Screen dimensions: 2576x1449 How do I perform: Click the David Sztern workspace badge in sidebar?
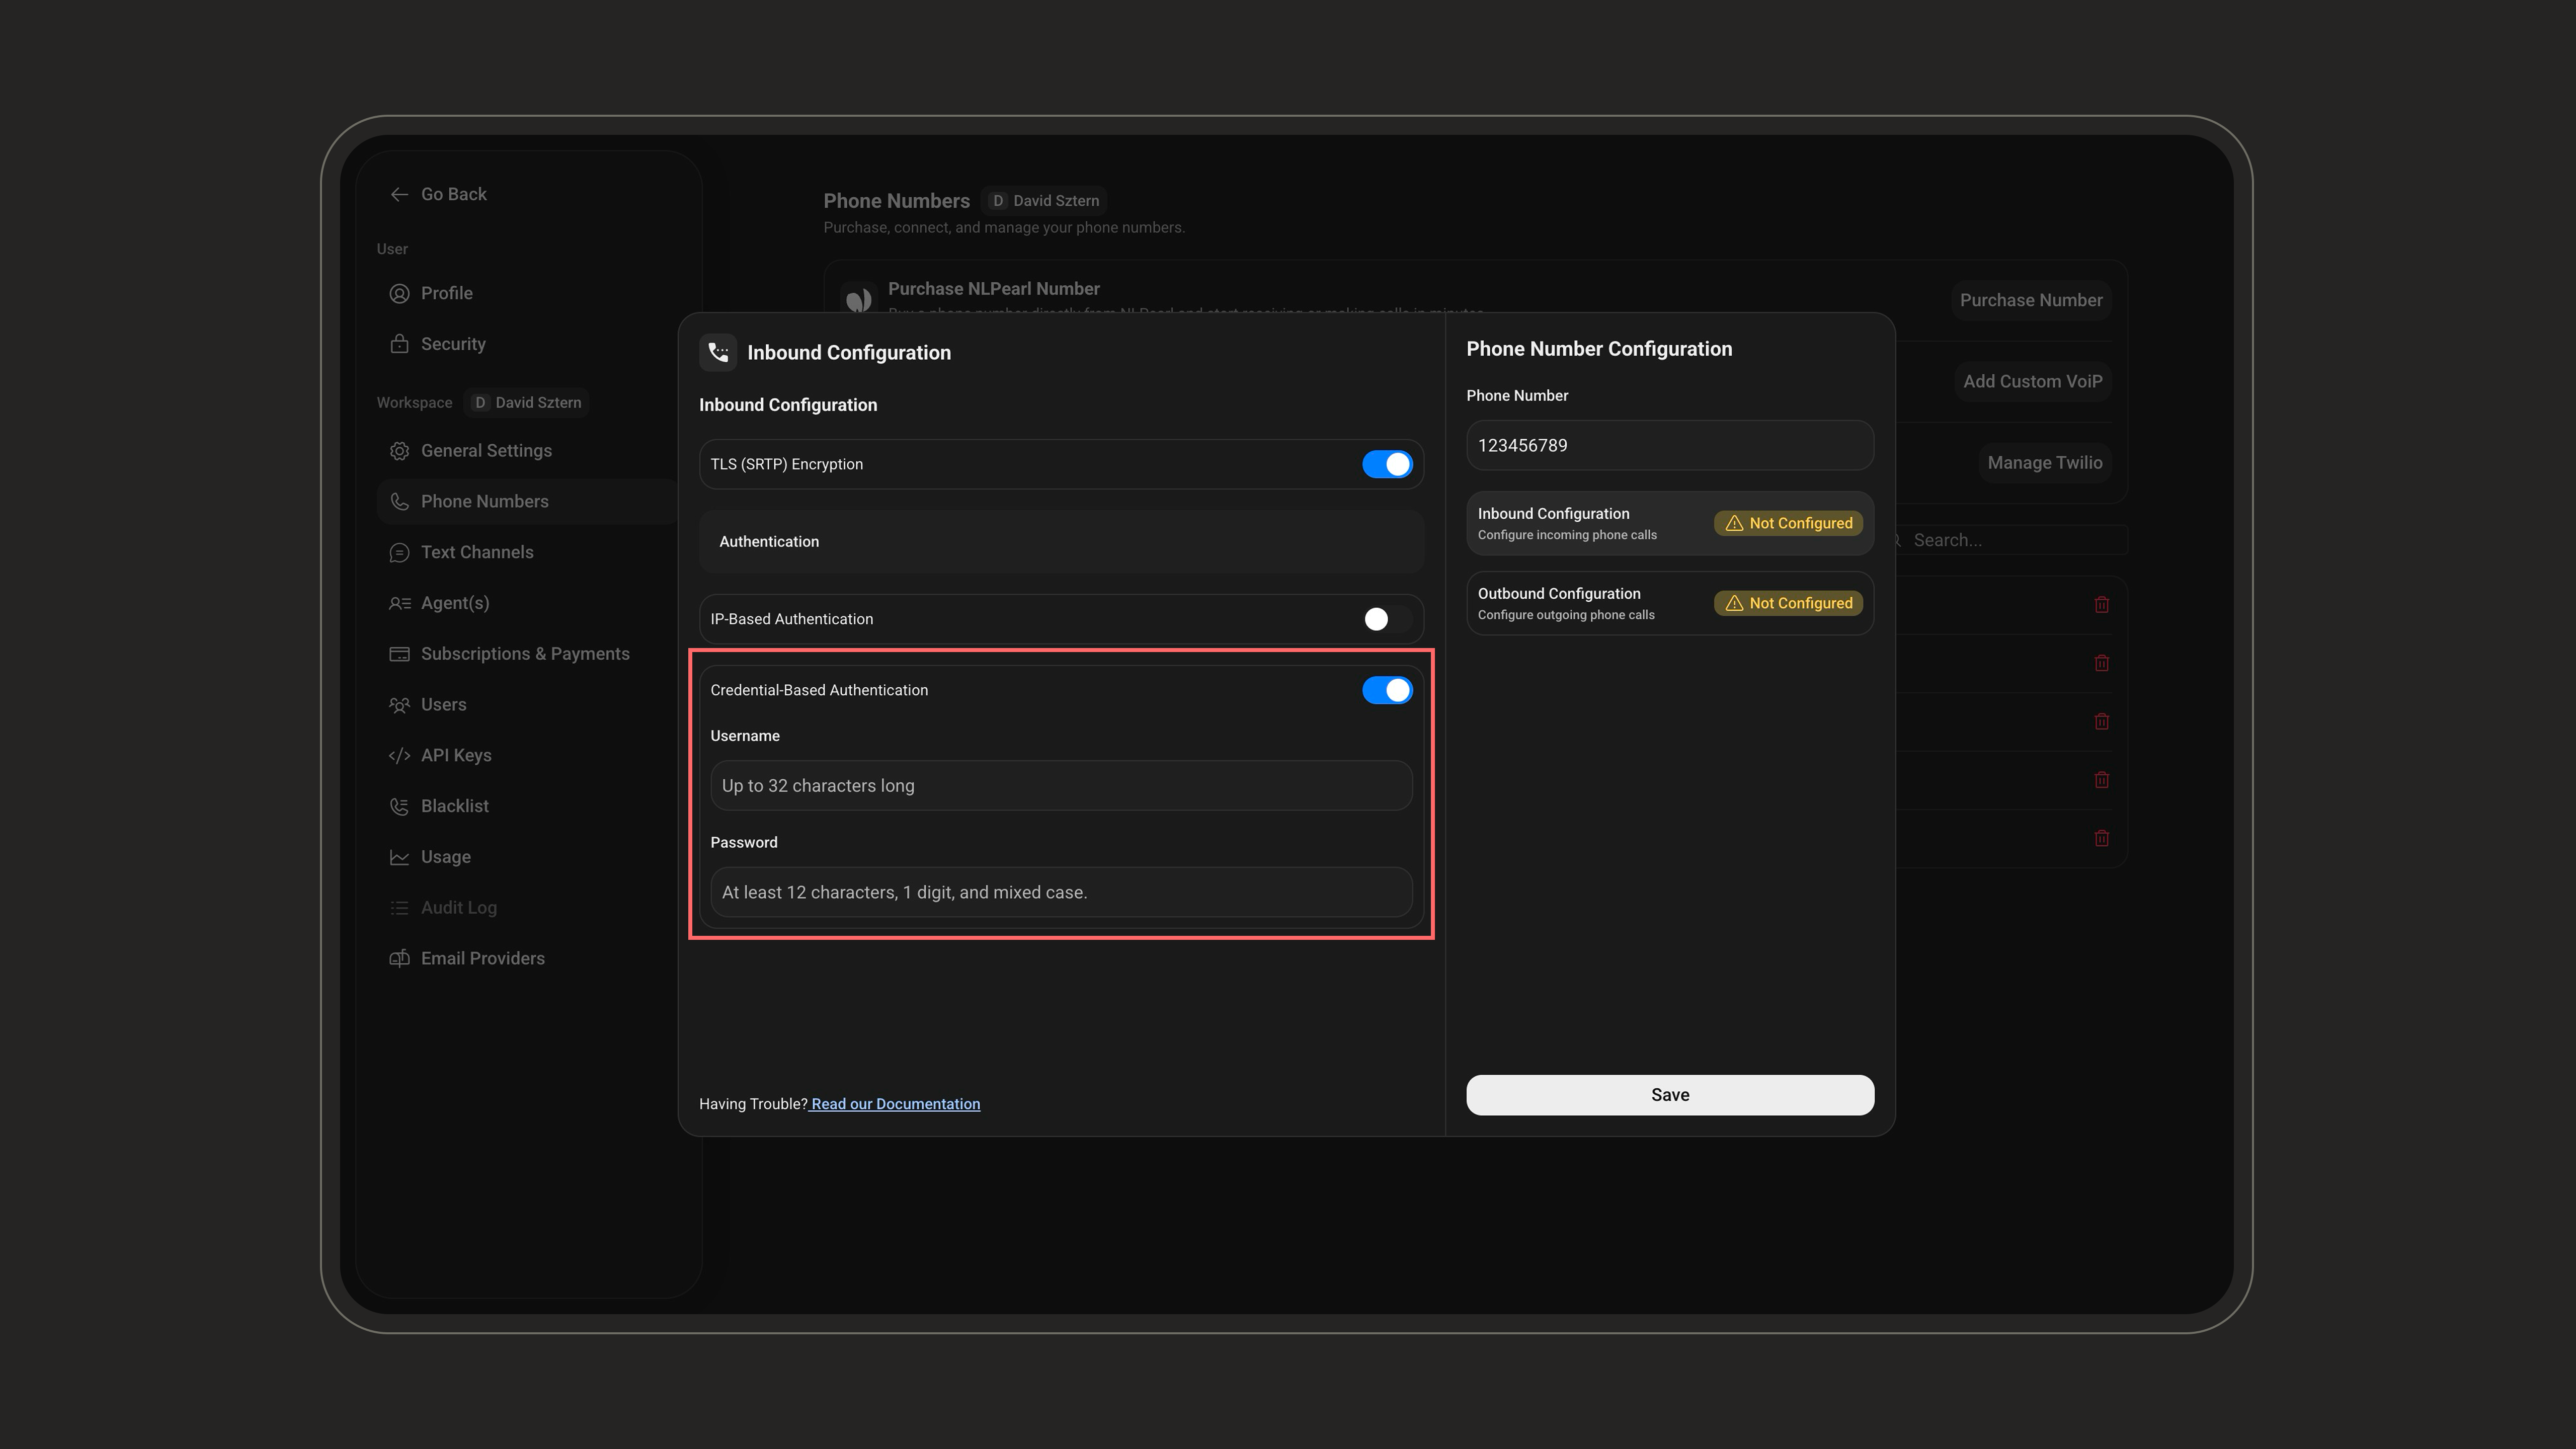[527, 402]
